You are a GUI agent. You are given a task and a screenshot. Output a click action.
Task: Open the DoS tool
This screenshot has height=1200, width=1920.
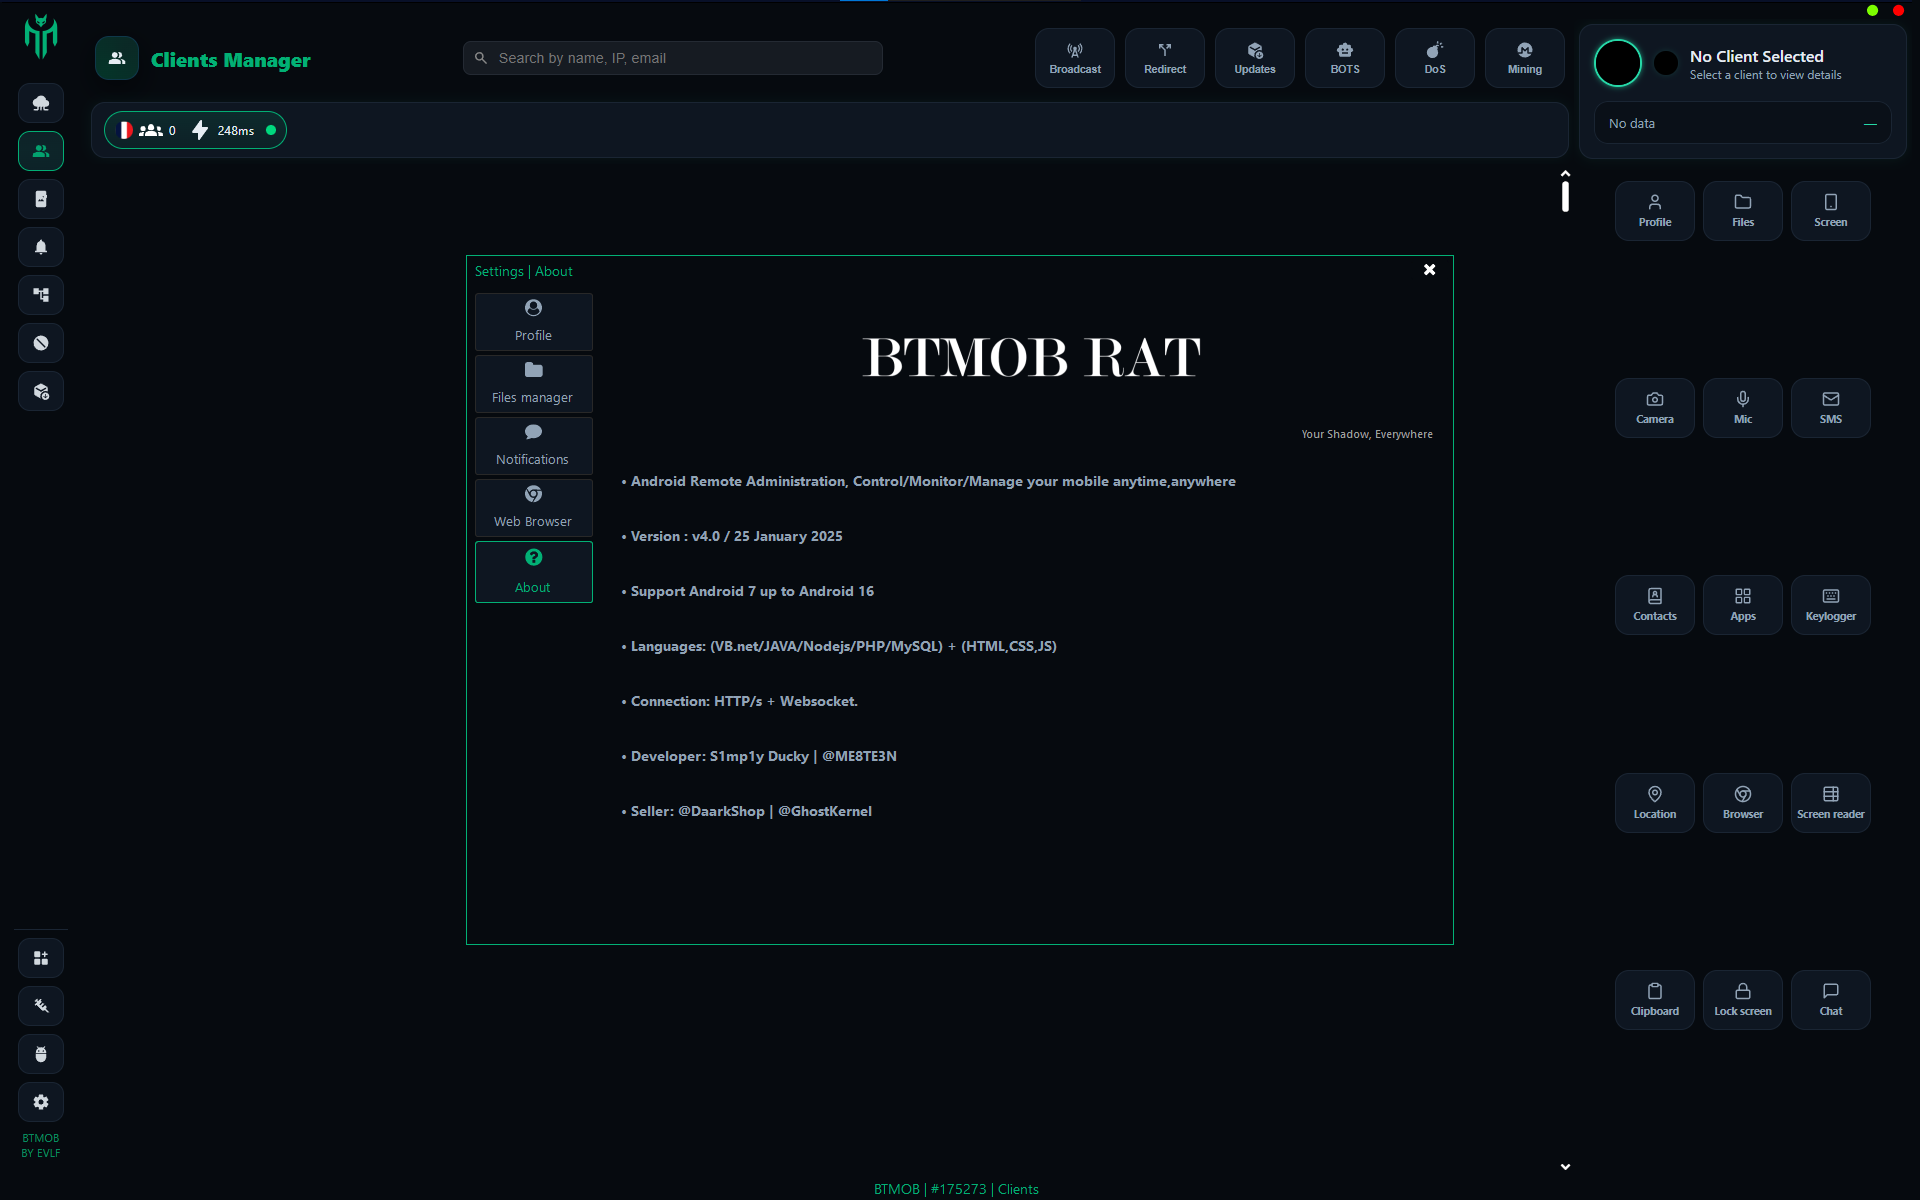point(1434,58)
